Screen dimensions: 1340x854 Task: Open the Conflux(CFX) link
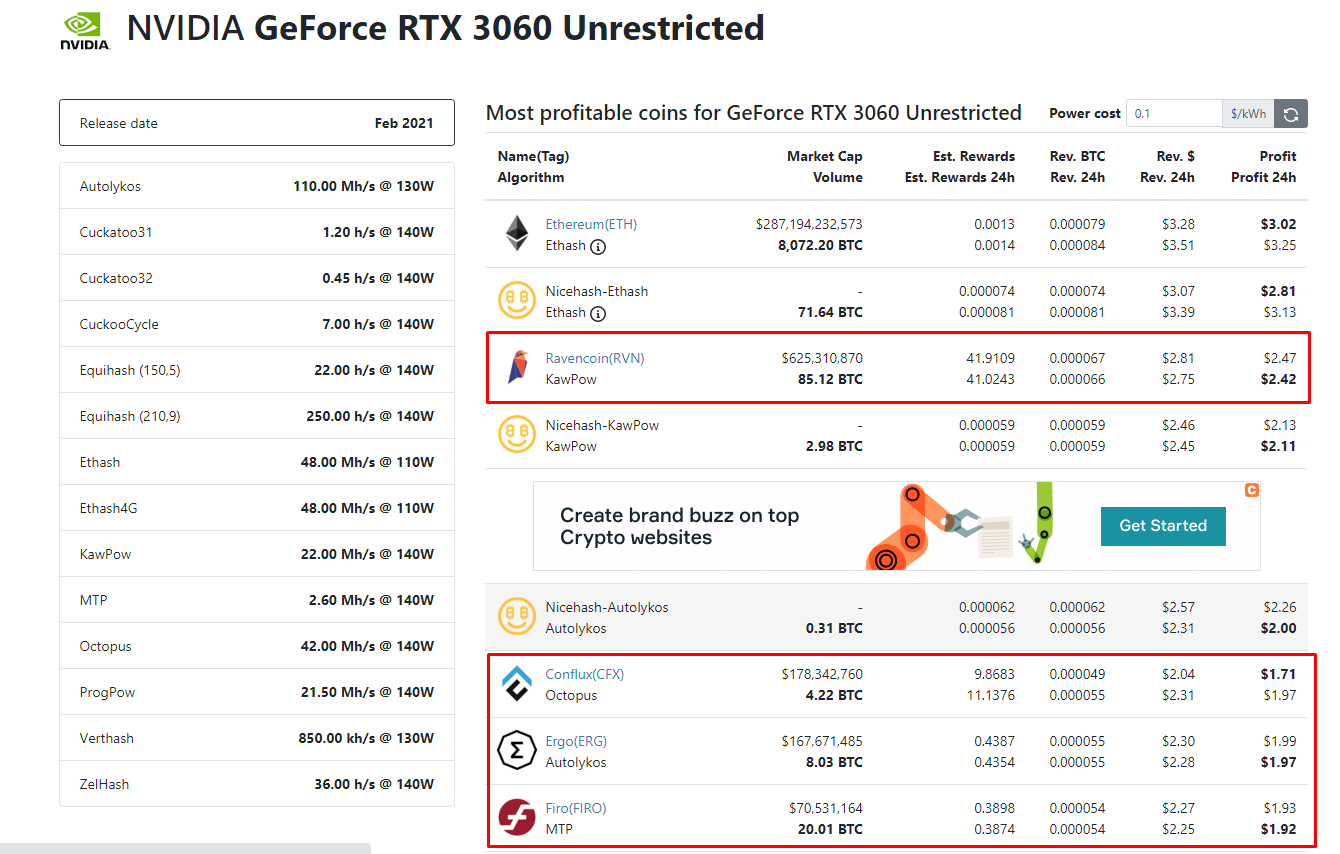click(585, 674)
